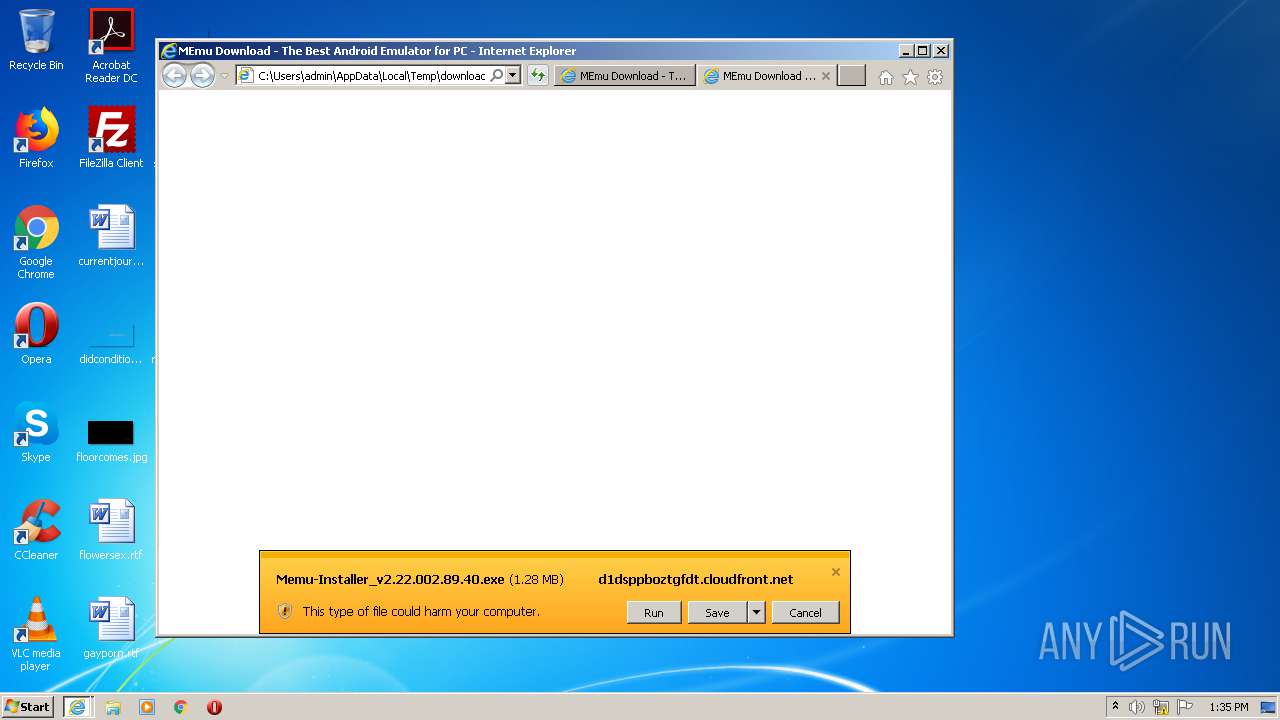The height and width of the screenshot is (720, 1280).
Task: Select flowersex.rtf desktop document
Action: pyautogui.click(x=111, y=530)
